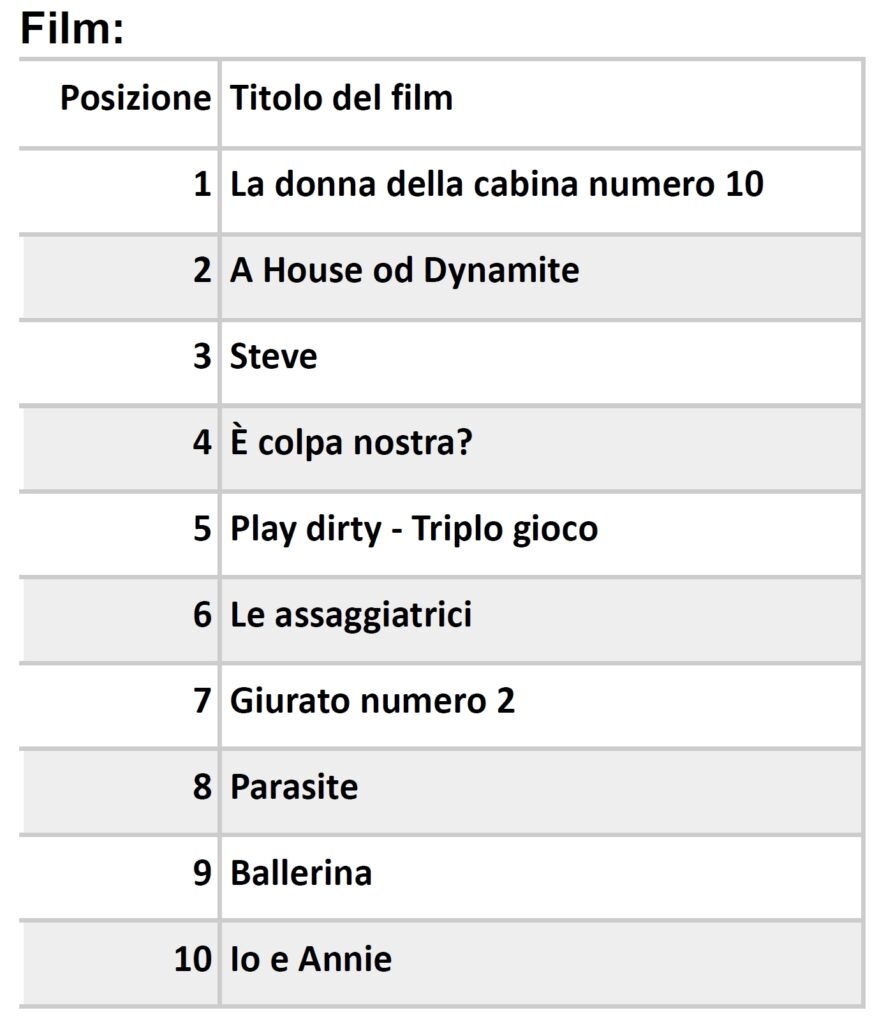
Task: Click the "Le assaggiatrici" film title
Action: tap(350, 615)
